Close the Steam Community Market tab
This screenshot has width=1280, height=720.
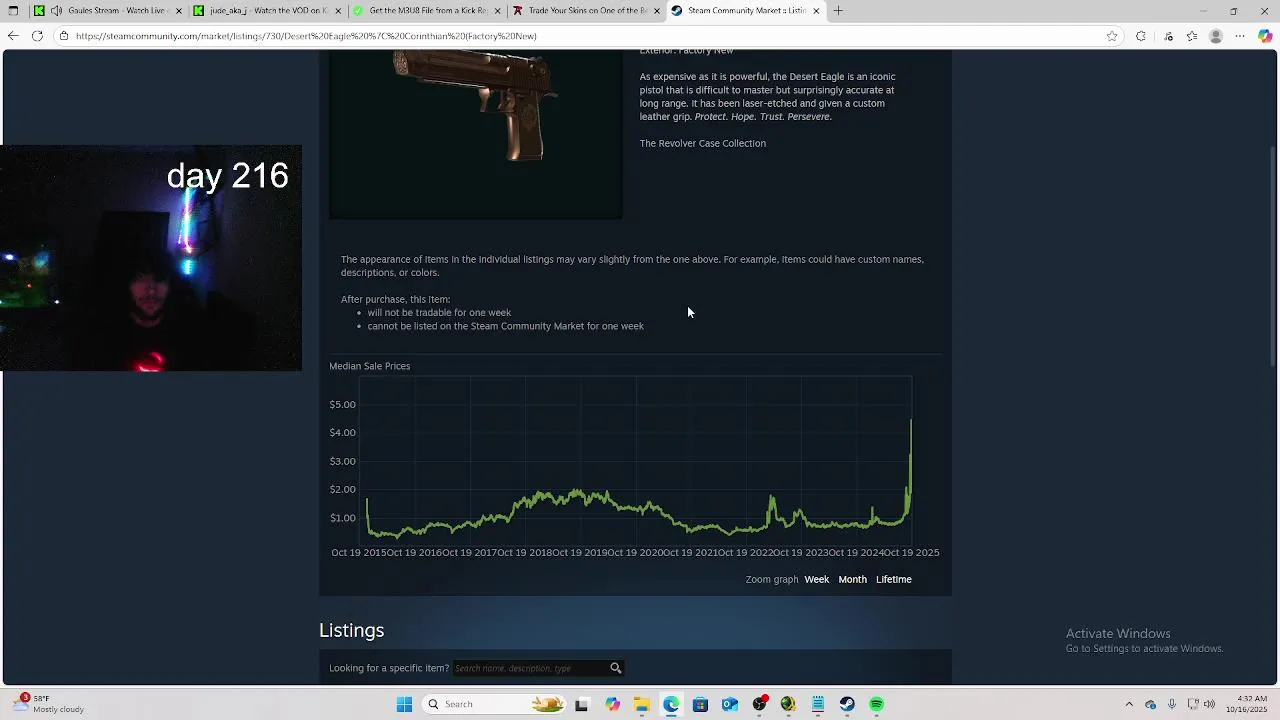tap(816, 11)
